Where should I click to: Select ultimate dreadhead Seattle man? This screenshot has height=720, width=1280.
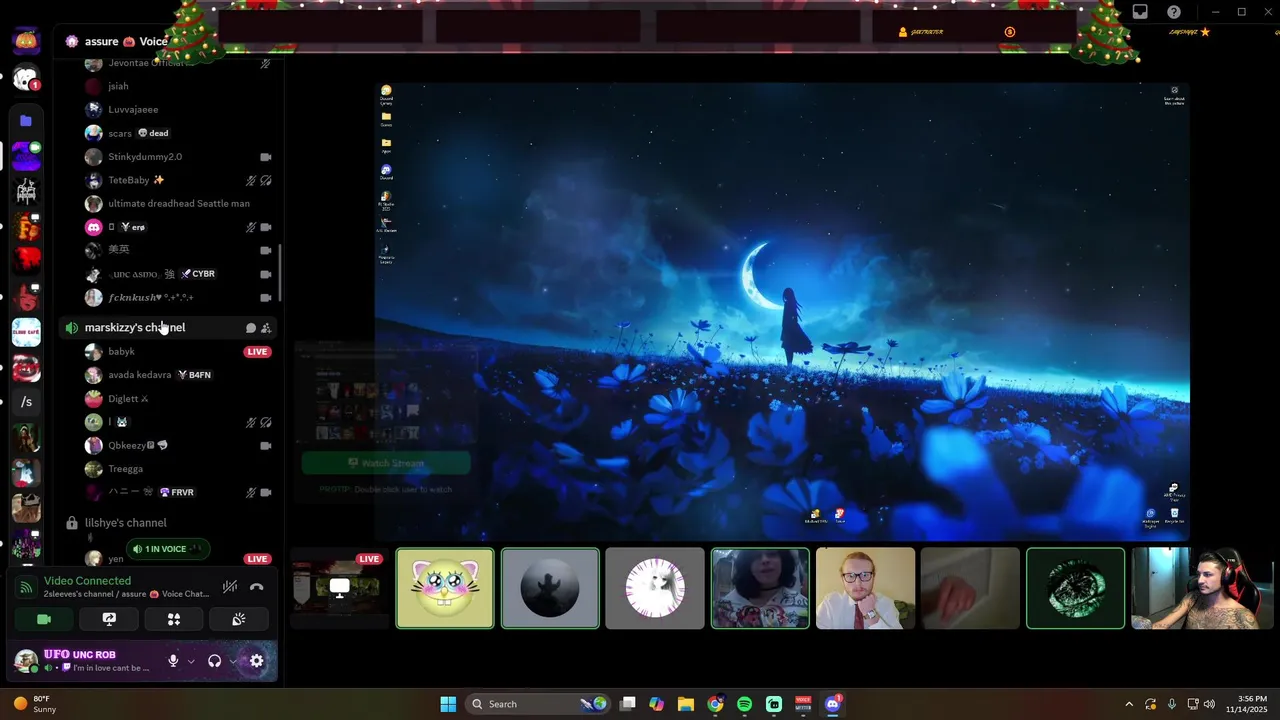(x=179, y=204)
